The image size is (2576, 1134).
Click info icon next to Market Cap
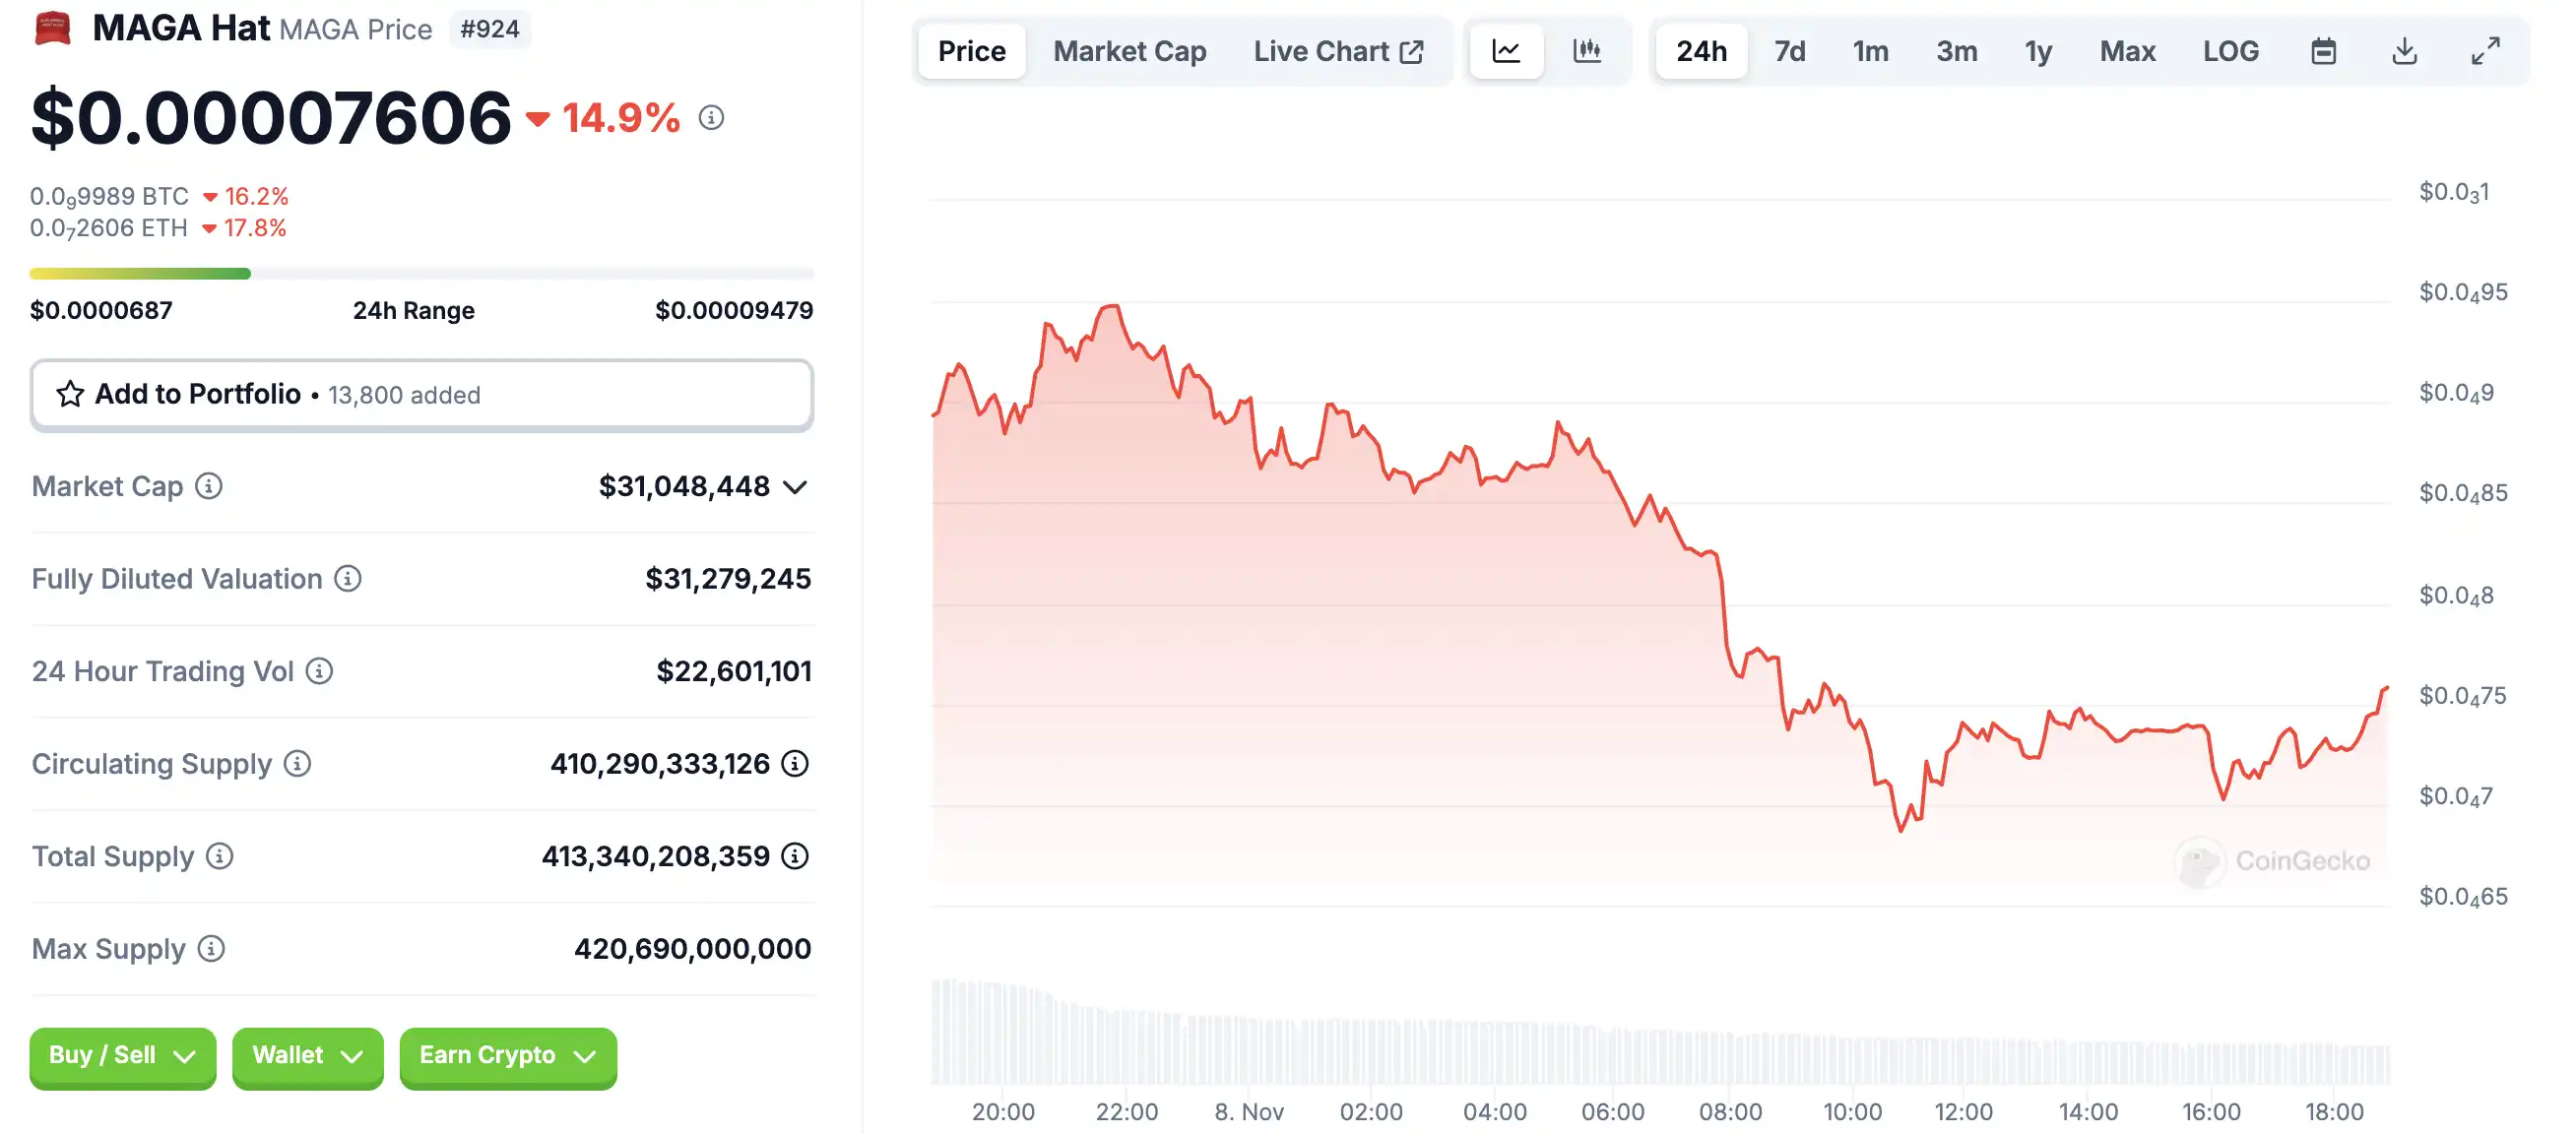(x=209, y=486)
